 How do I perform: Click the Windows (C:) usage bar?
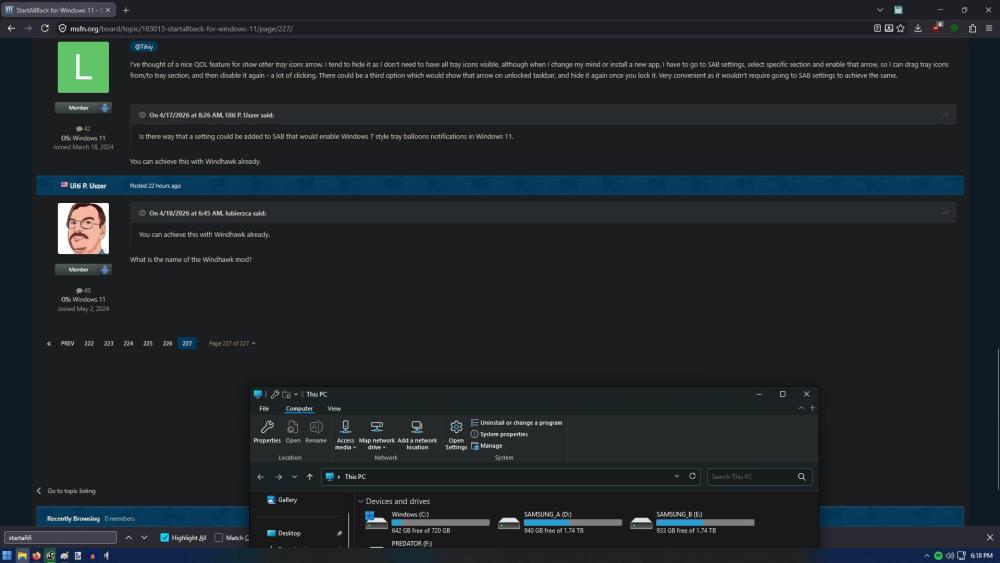[x=440, y=523]
